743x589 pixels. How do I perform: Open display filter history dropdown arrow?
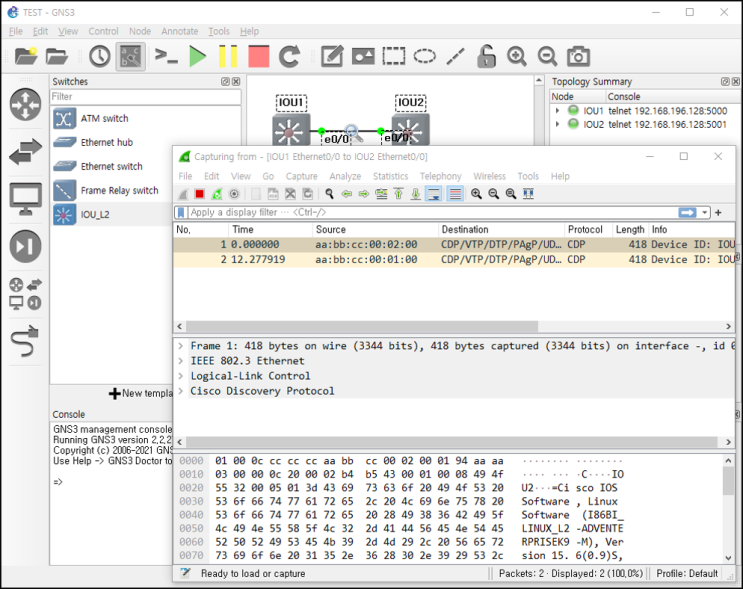pos(705,212)
